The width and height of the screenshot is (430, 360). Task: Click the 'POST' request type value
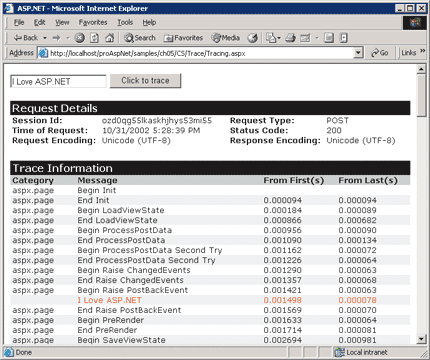pos(337,120)
